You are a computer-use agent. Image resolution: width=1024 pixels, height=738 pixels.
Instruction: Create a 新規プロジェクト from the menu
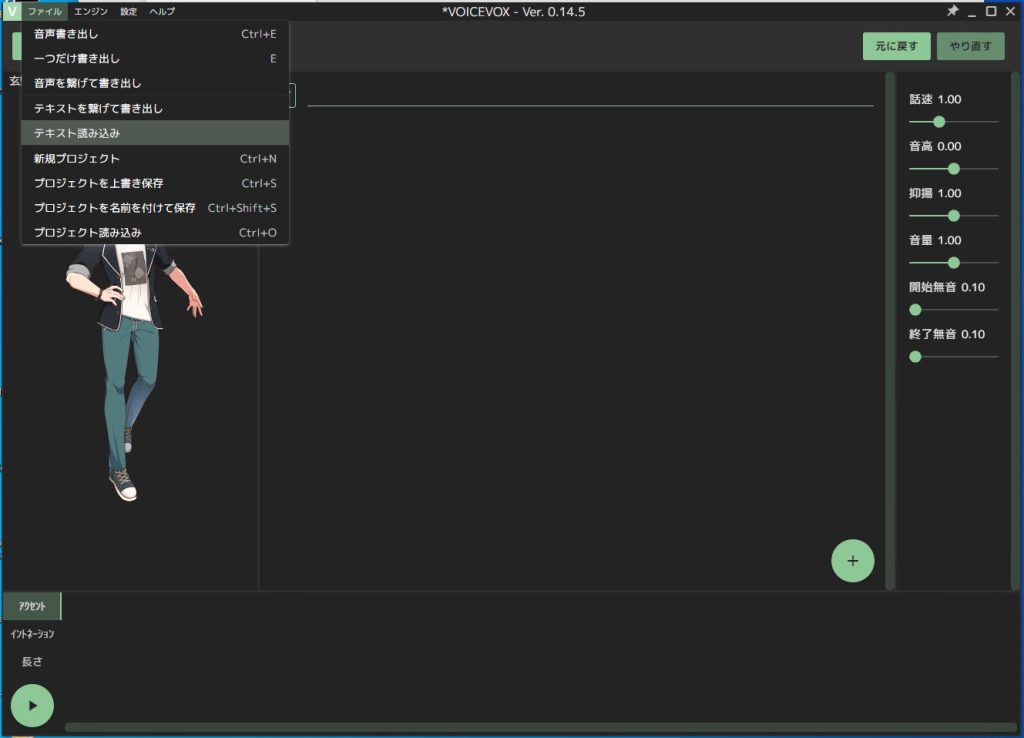[x=155, y=159]
